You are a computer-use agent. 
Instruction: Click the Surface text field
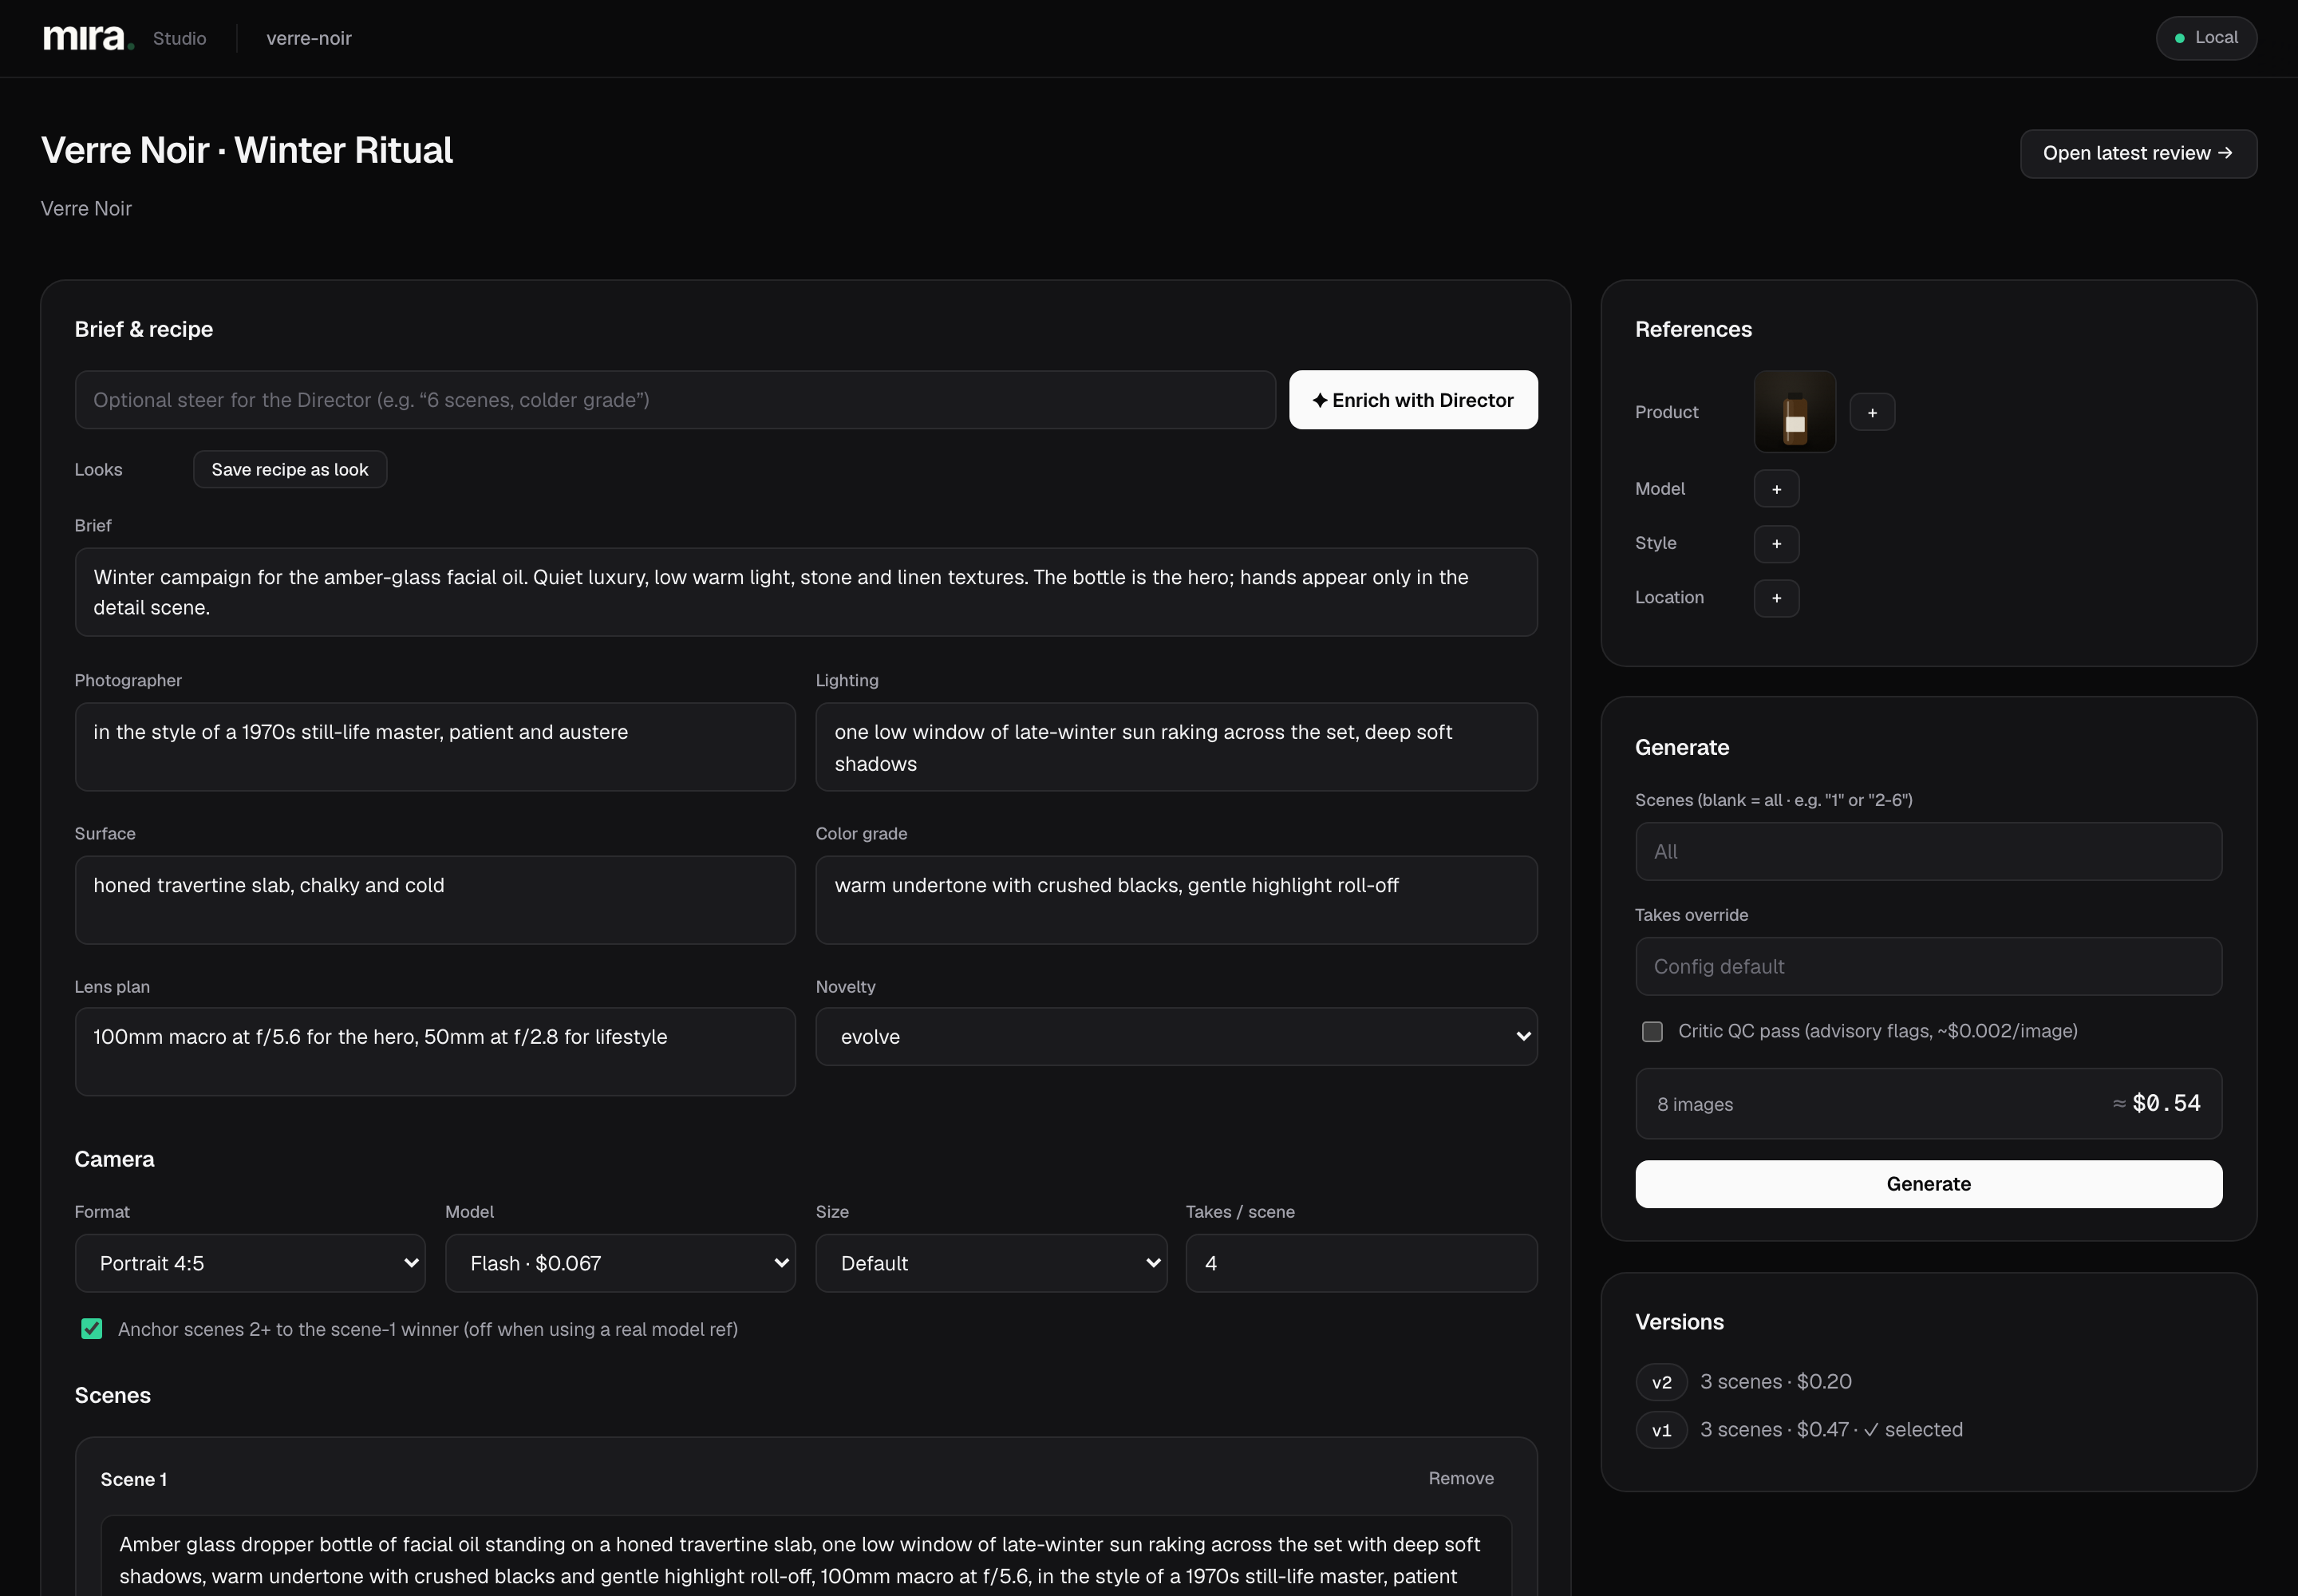(x=435, y=900)
